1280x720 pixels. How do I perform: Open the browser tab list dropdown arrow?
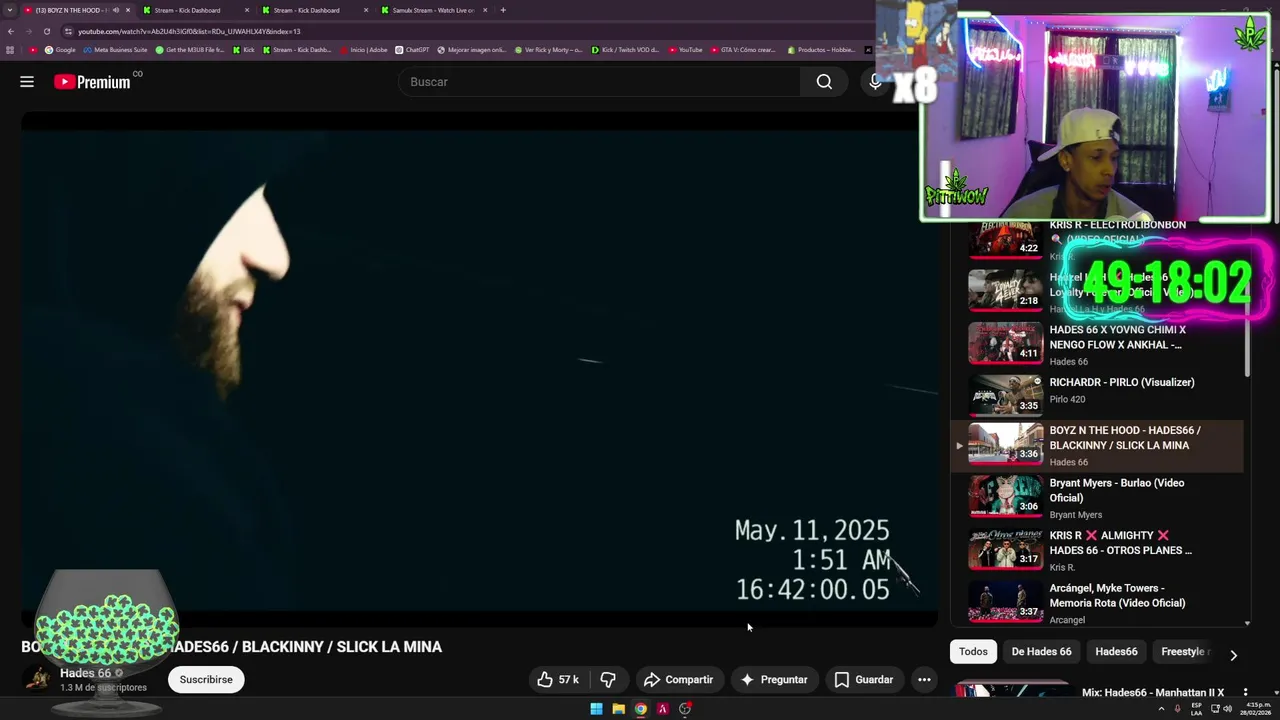[10, 10]
